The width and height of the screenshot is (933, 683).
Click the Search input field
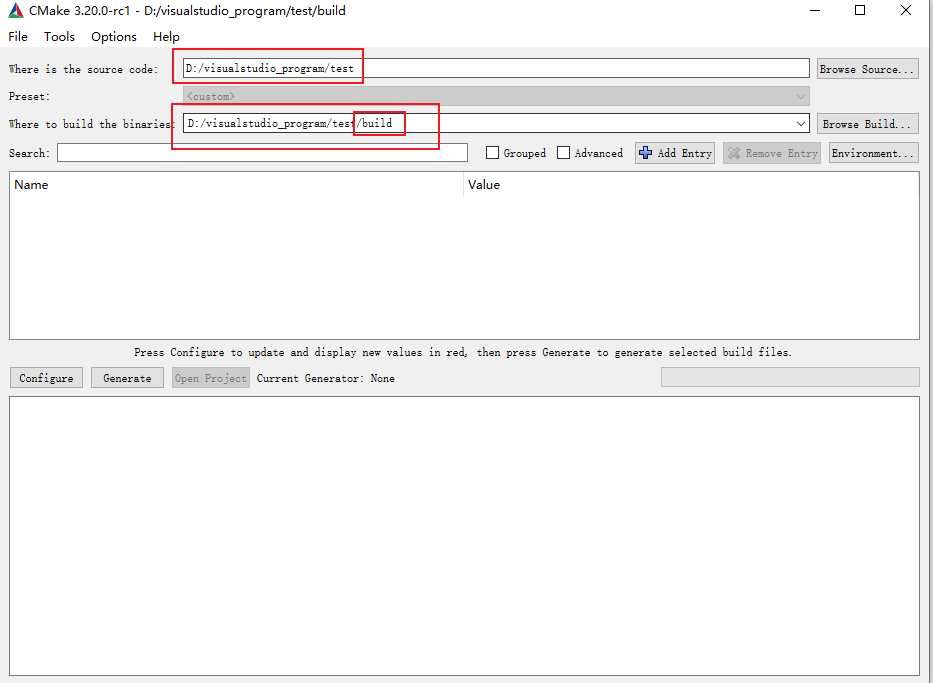pyautogui.click(x=262, y=153)
